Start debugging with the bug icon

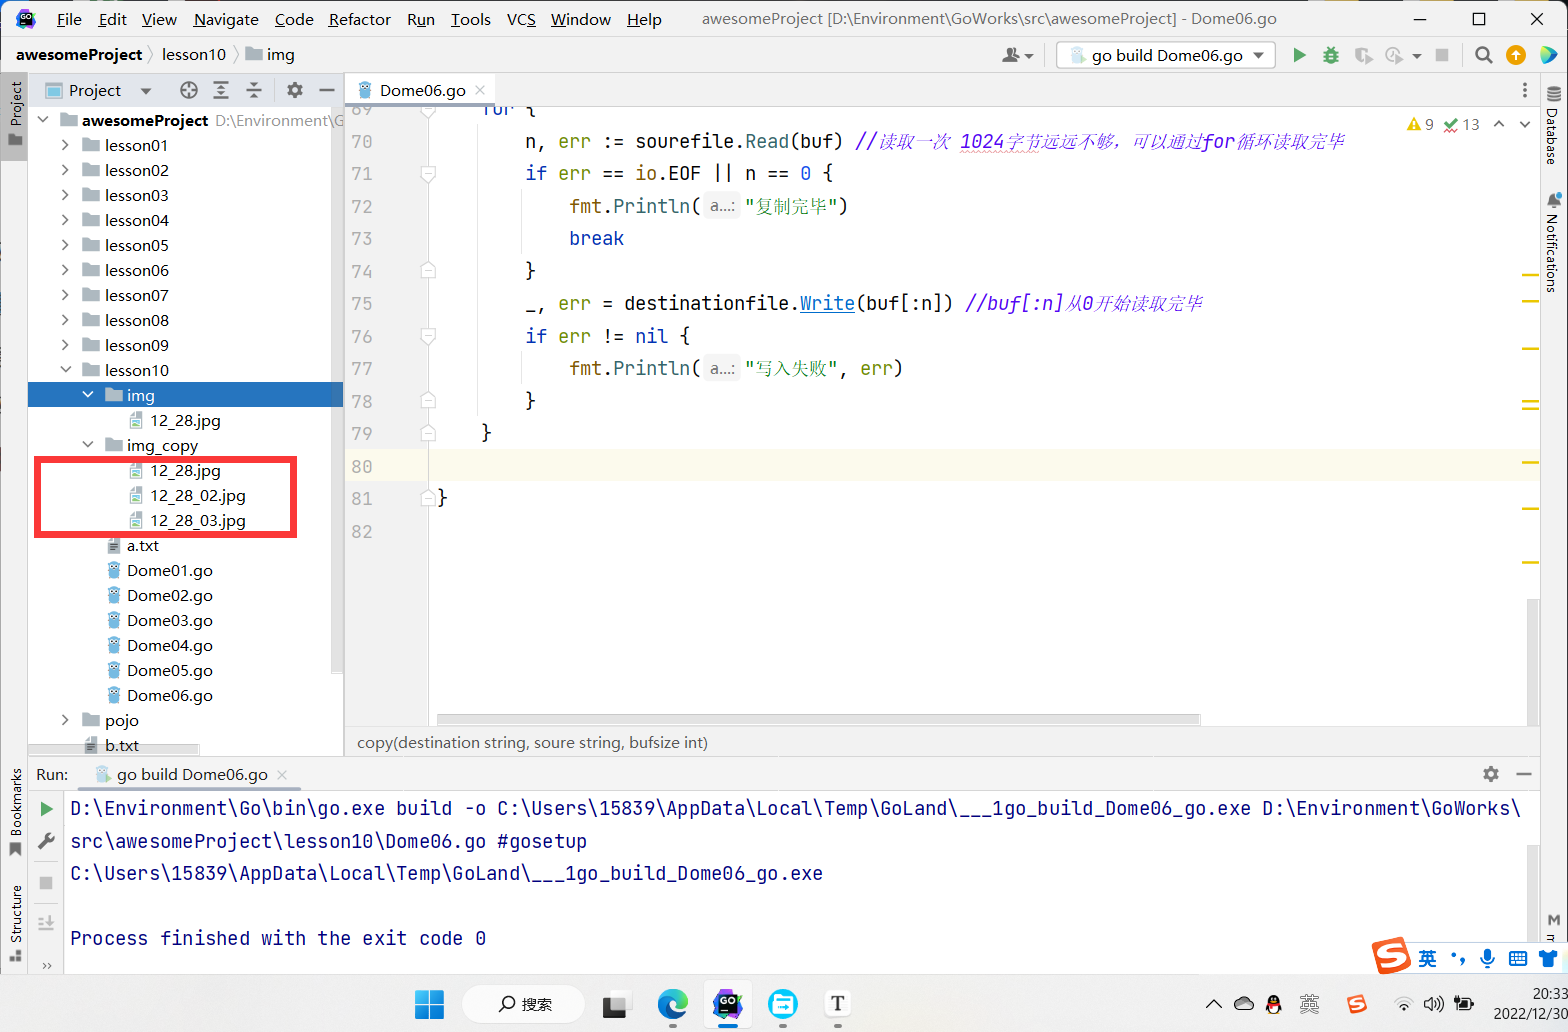(1330, 55)
